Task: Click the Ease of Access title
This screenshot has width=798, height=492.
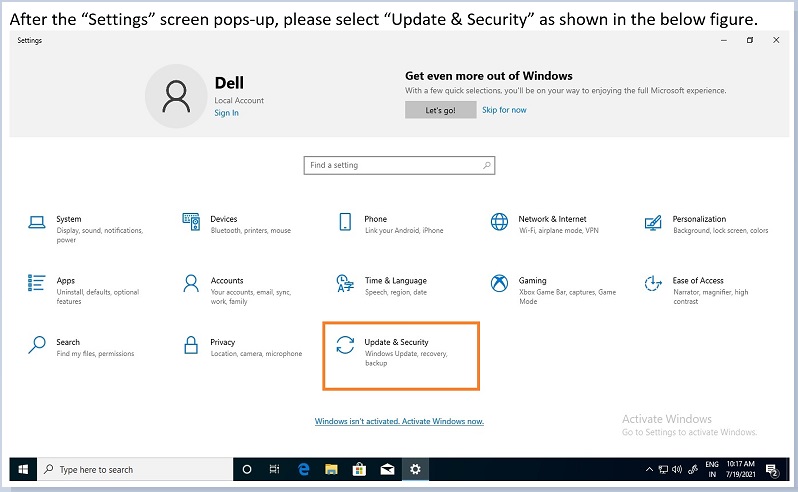Action: point(698,281)
